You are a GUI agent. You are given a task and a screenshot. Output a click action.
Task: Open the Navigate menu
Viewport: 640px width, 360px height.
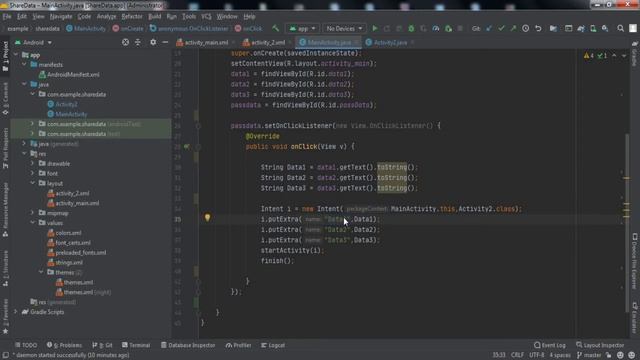61,17
